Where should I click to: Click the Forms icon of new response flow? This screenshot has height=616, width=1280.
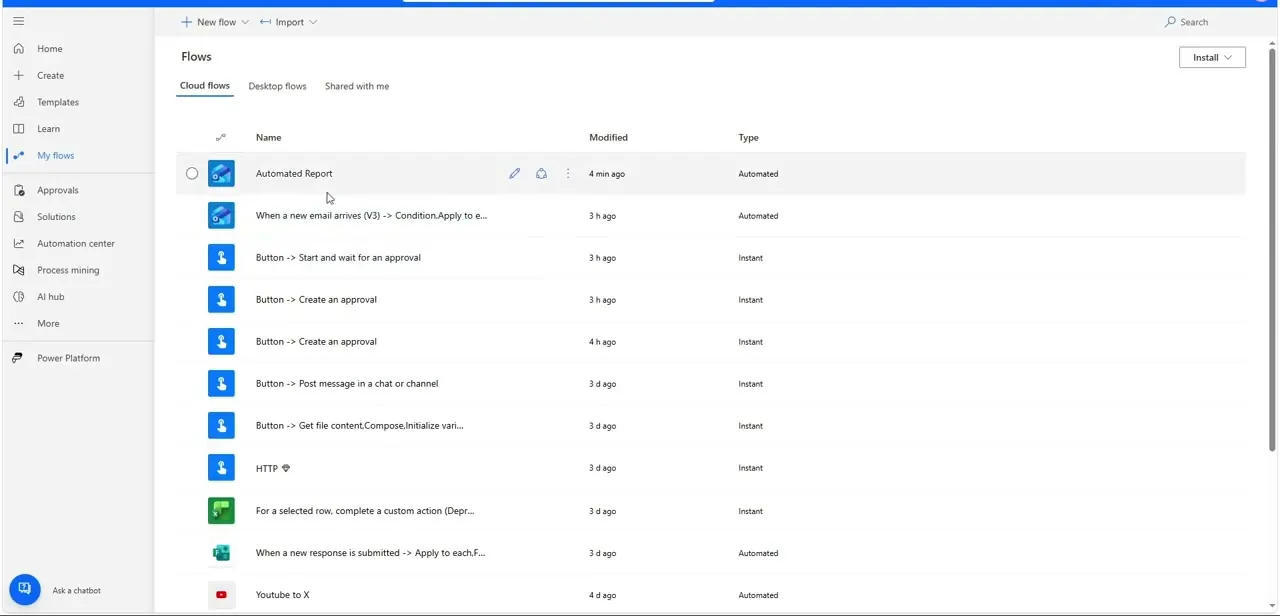(x=221, y=552)
